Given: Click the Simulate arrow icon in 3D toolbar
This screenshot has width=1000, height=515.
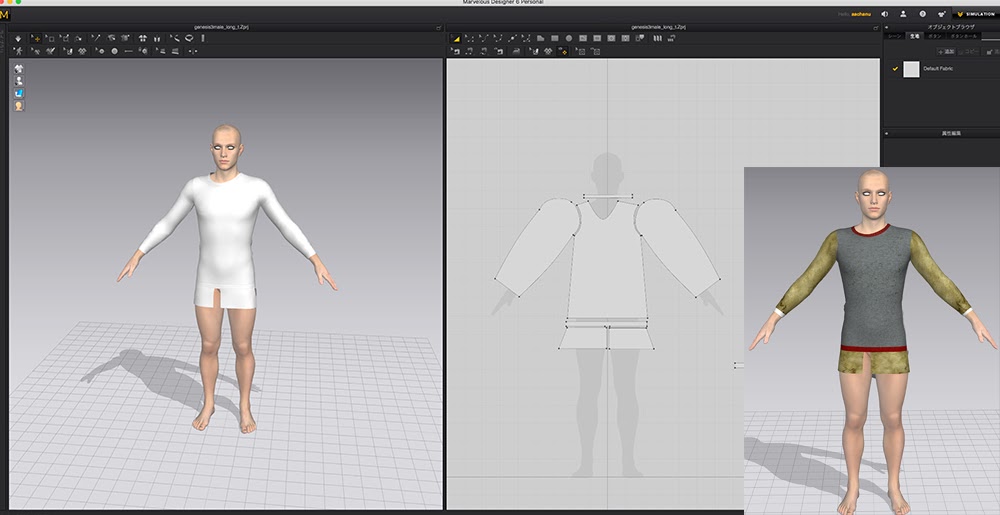Looking at the screenshot, I should 18,38.
